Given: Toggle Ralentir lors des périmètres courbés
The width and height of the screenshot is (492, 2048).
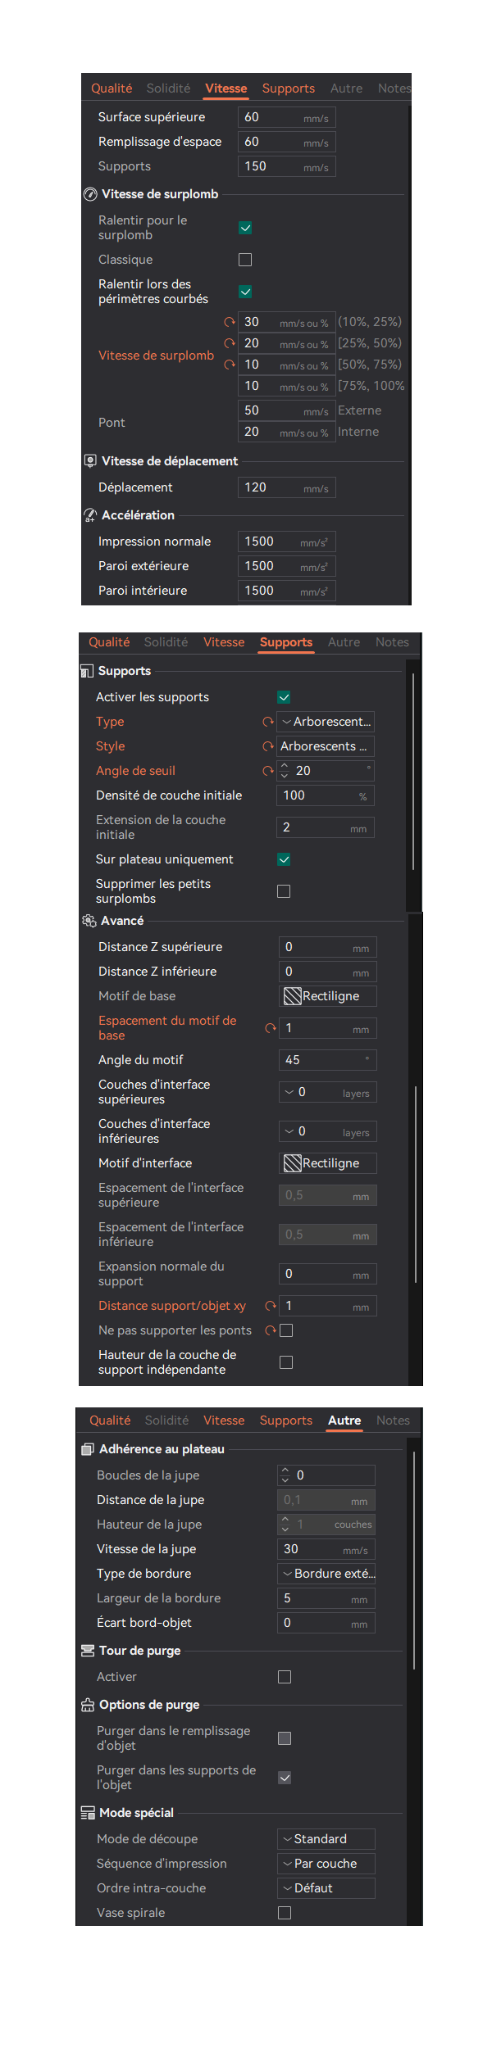Looking at the screenshot, I should (x=245, y=292).
